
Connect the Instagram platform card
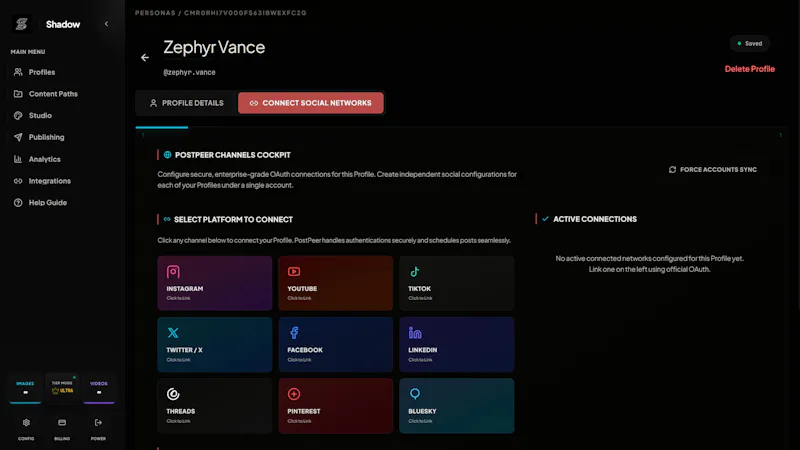click(215, 283)
